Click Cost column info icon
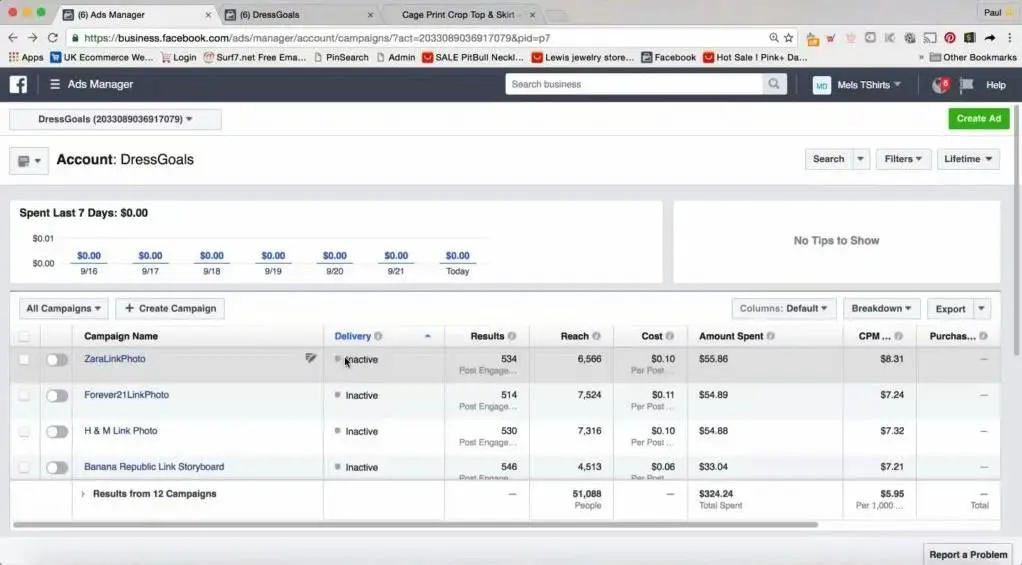1022x565 pixels. coord(669,336)
